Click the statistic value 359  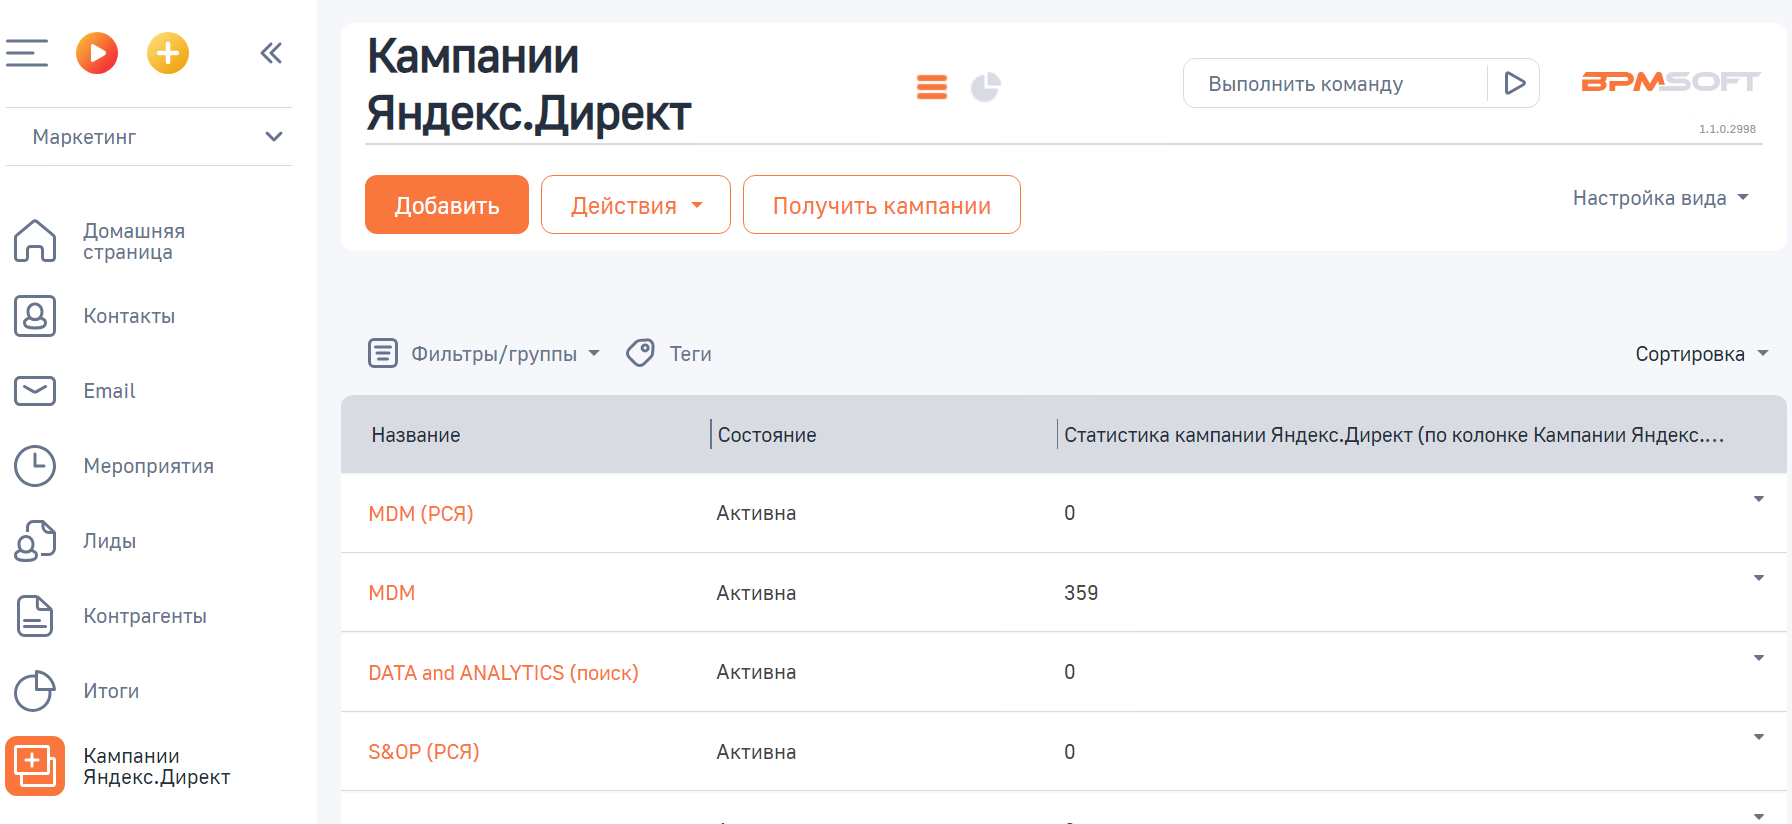pyautogui.click(x=1081, y=593)
